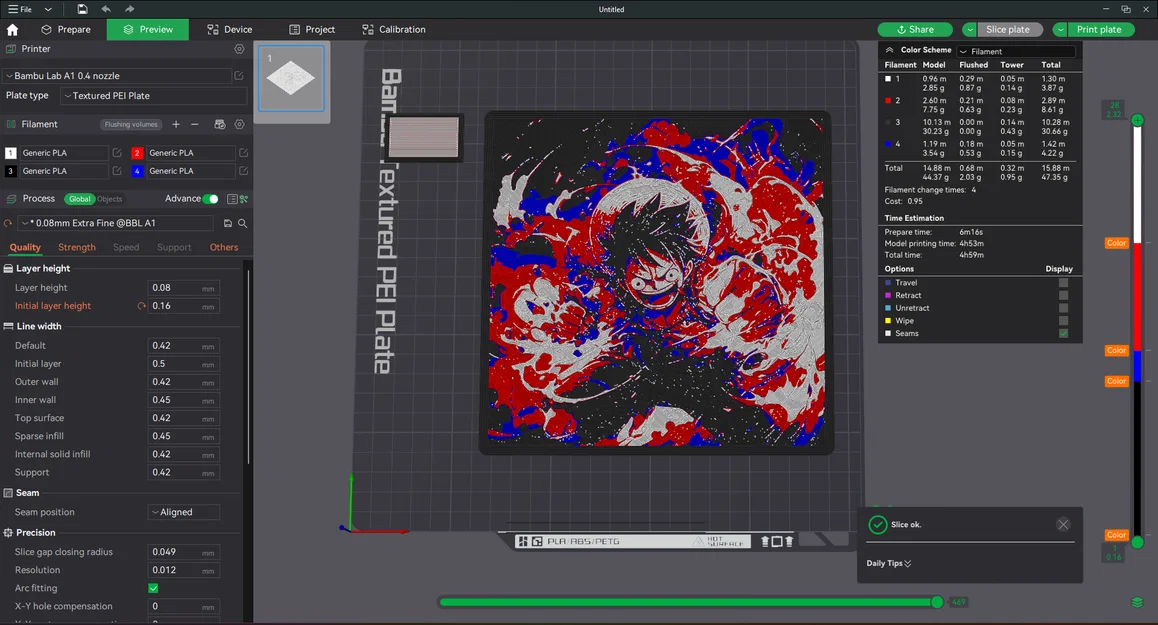Switch process scope to Global
Image resolution: width=1158 pixels, height=625 pixels.
point(80,199)
